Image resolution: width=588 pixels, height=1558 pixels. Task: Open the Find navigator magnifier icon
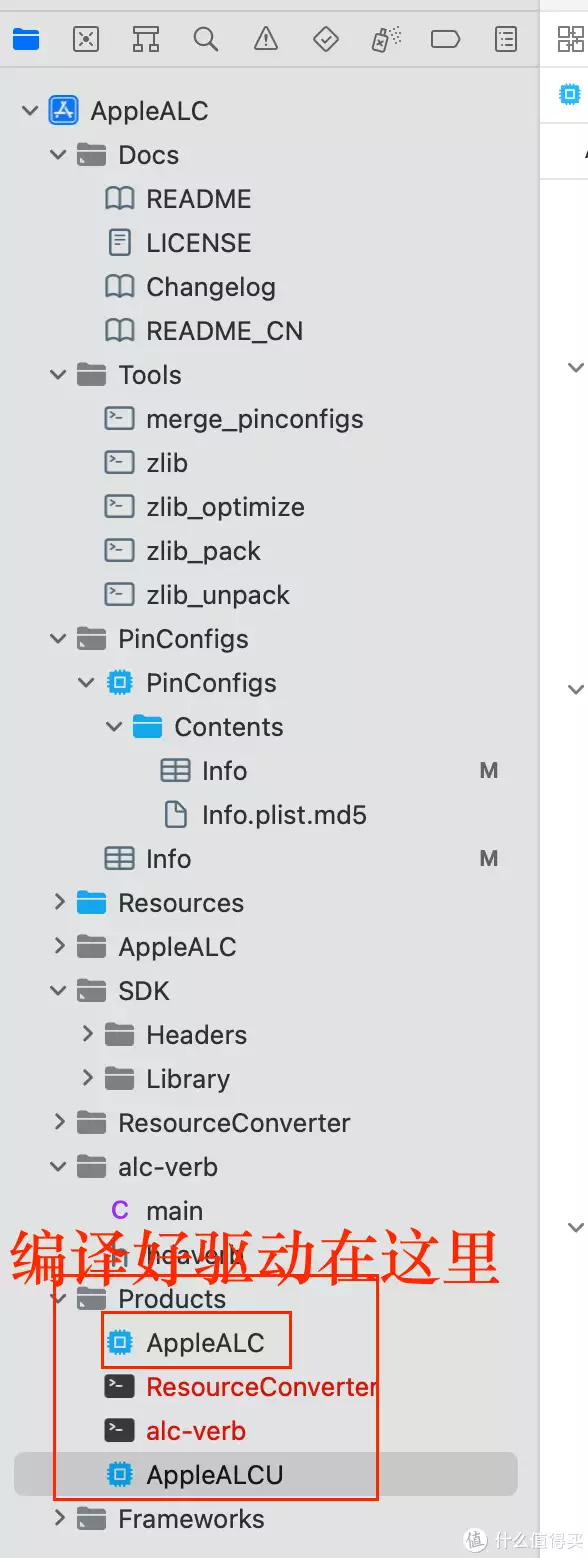pos(206,39)
